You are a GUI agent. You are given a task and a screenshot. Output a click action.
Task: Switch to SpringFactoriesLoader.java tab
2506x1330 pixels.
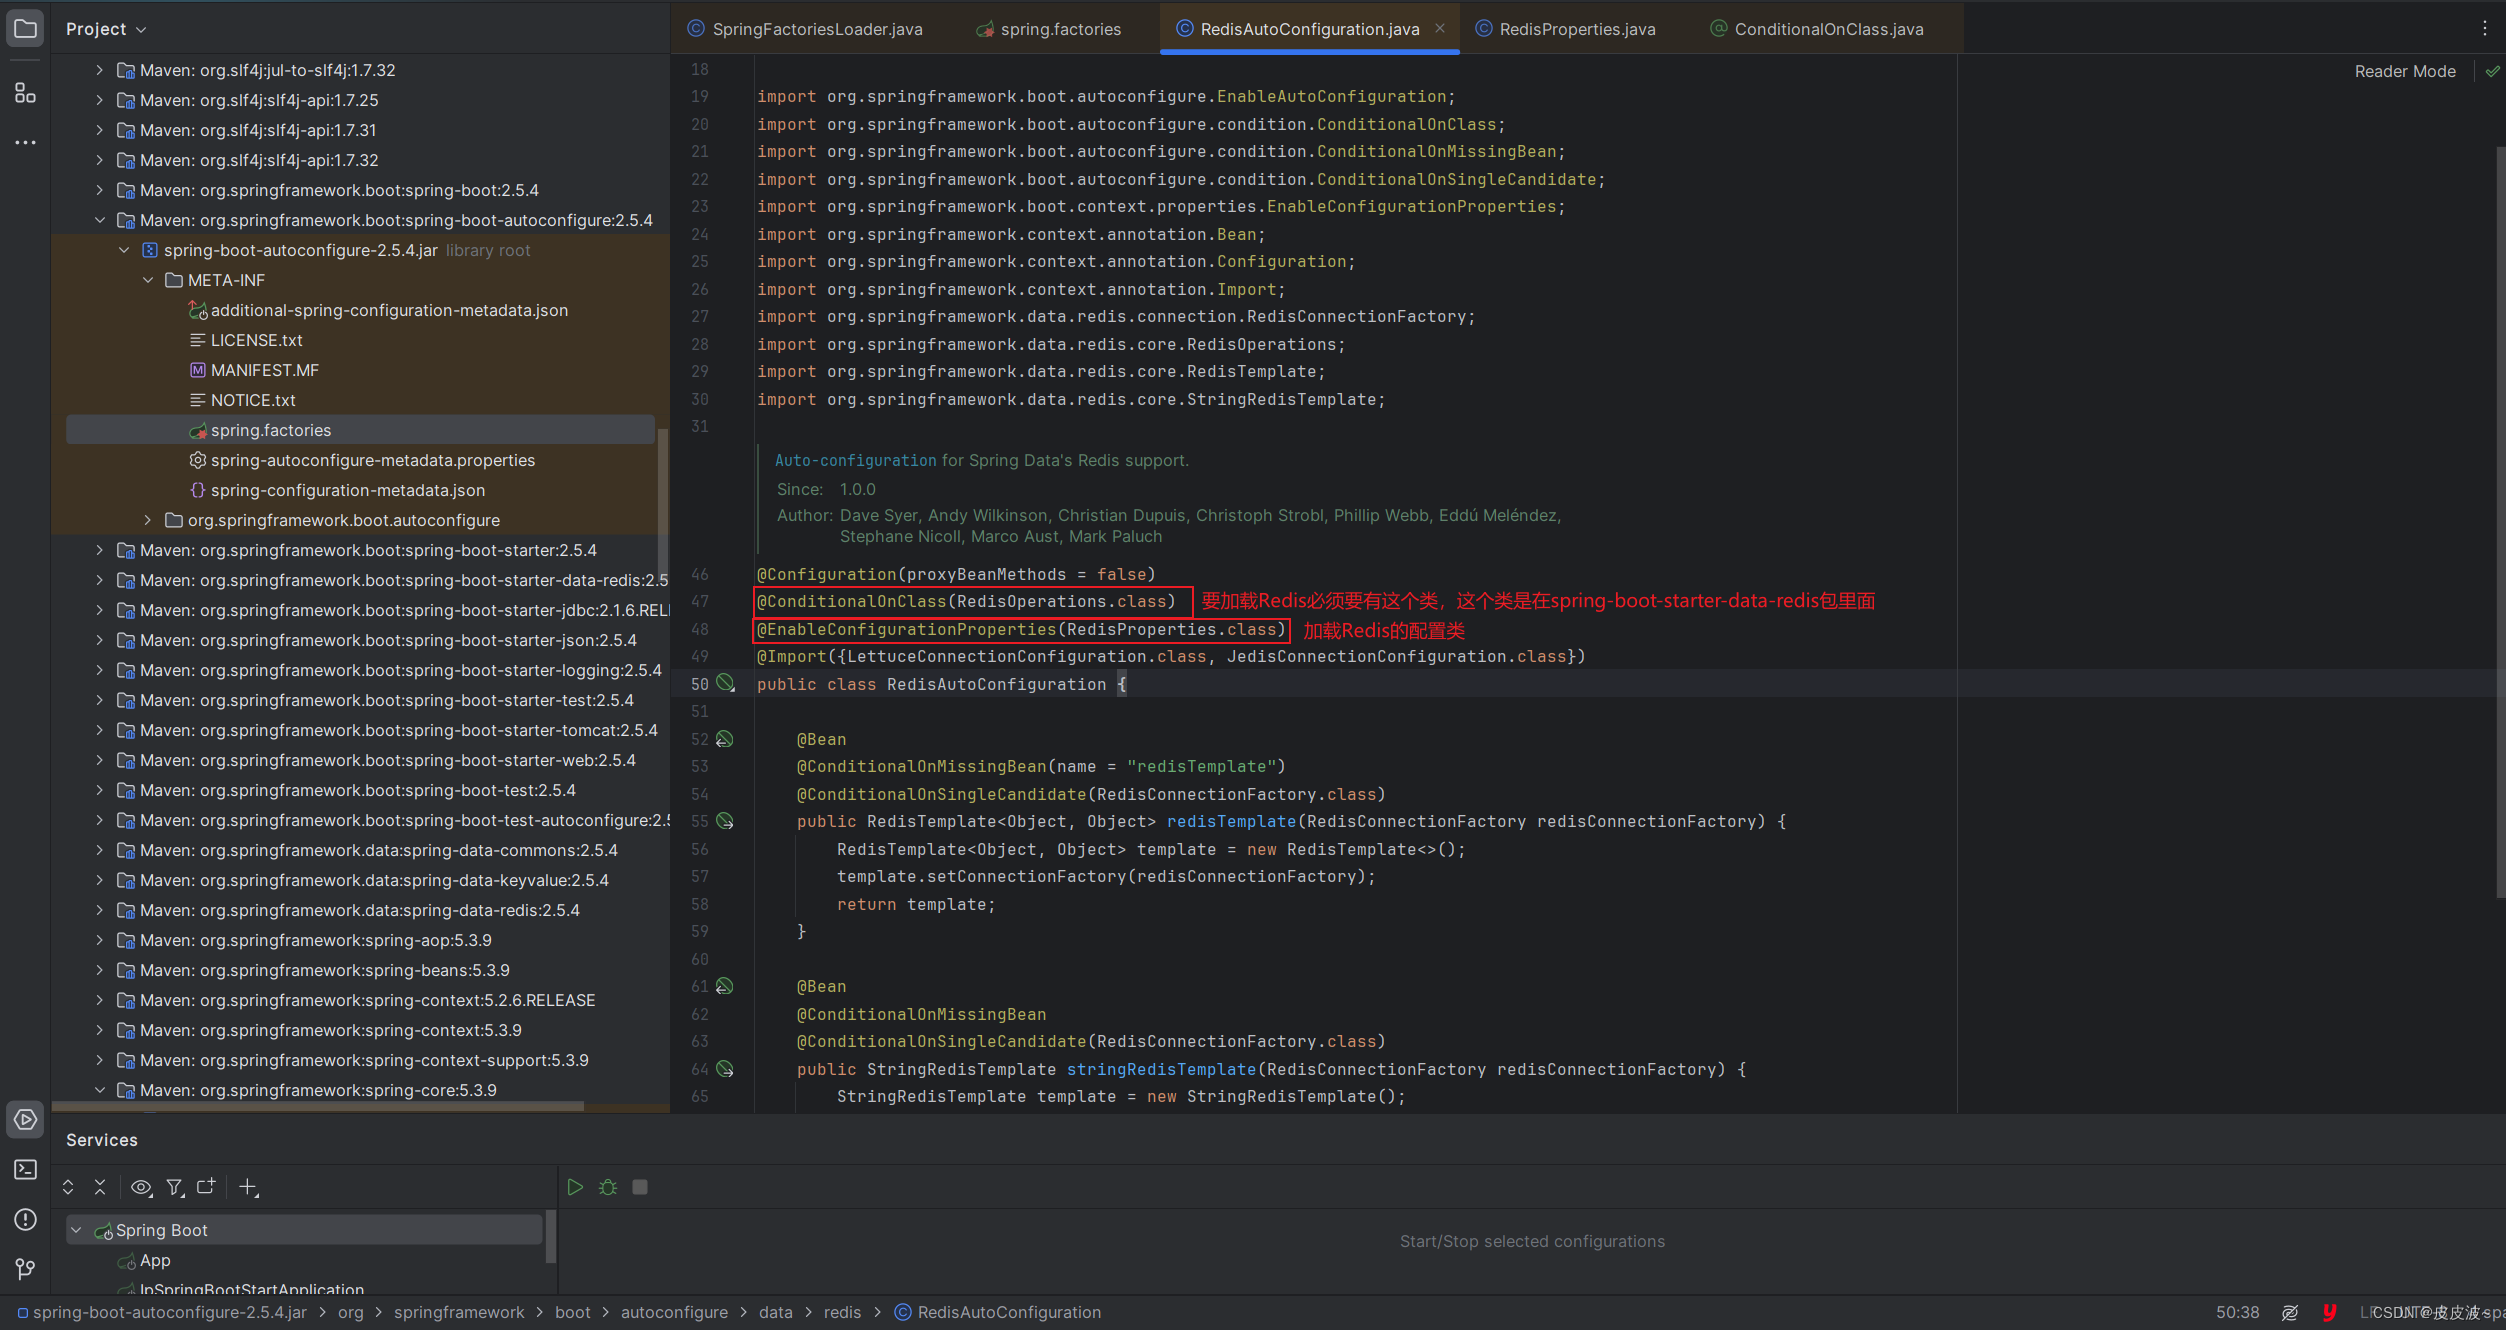[x=805, y=29]
